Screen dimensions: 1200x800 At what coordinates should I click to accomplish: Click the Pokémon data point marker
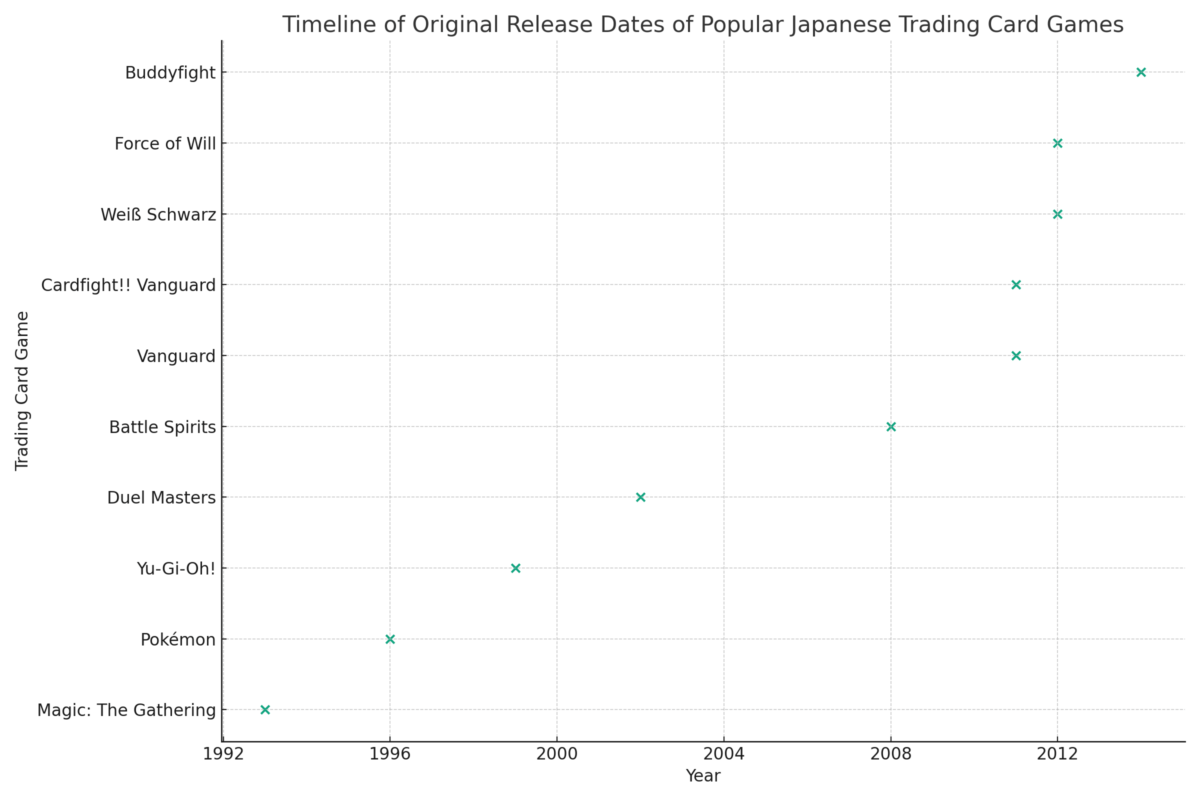(391, 638)
